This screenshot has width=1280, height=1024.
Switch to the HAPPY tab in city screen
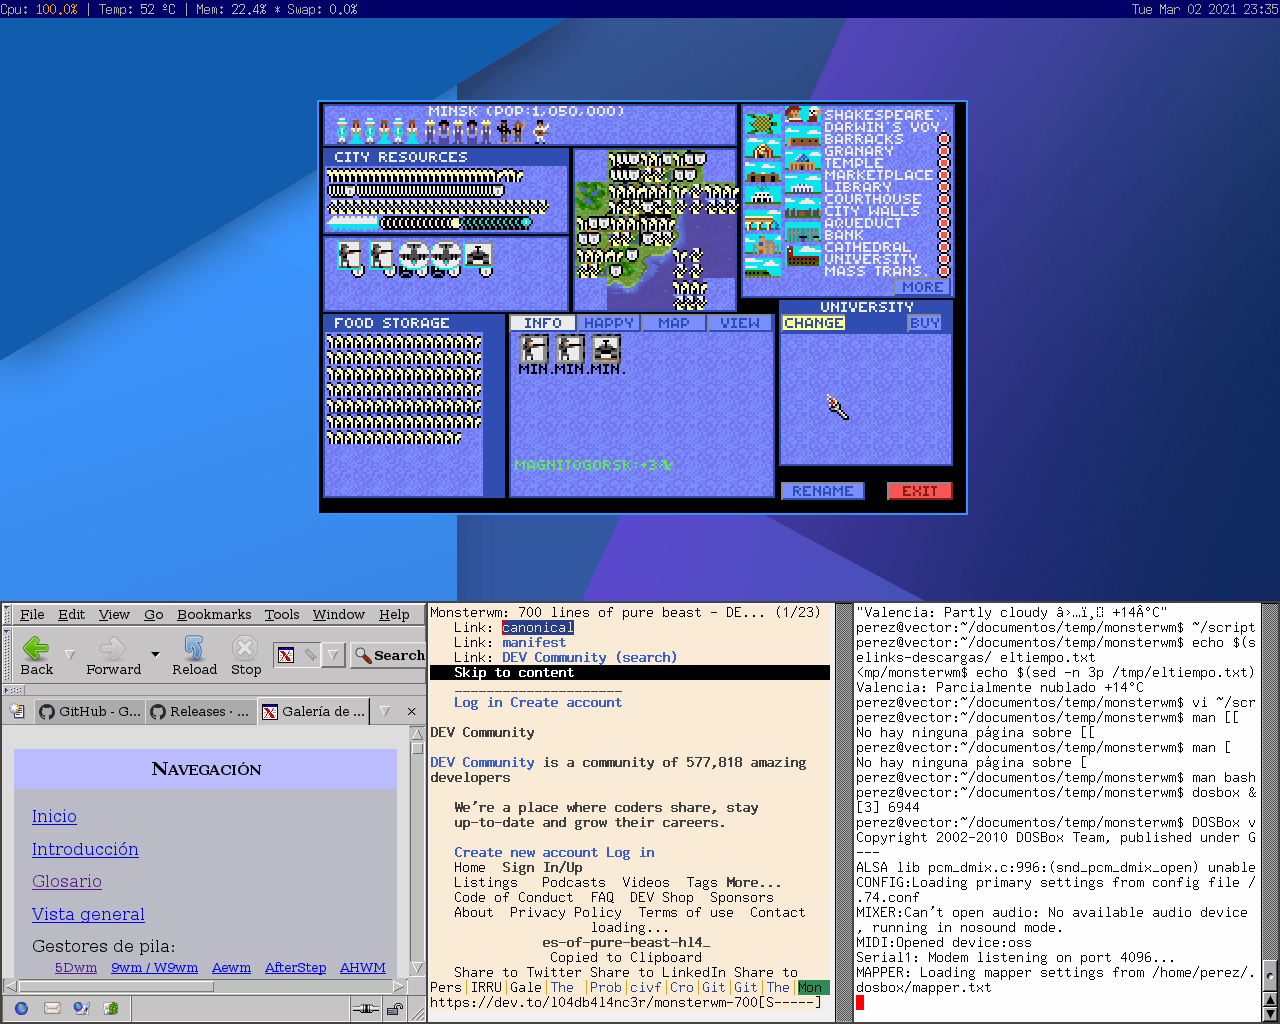[x=609, y=323]
